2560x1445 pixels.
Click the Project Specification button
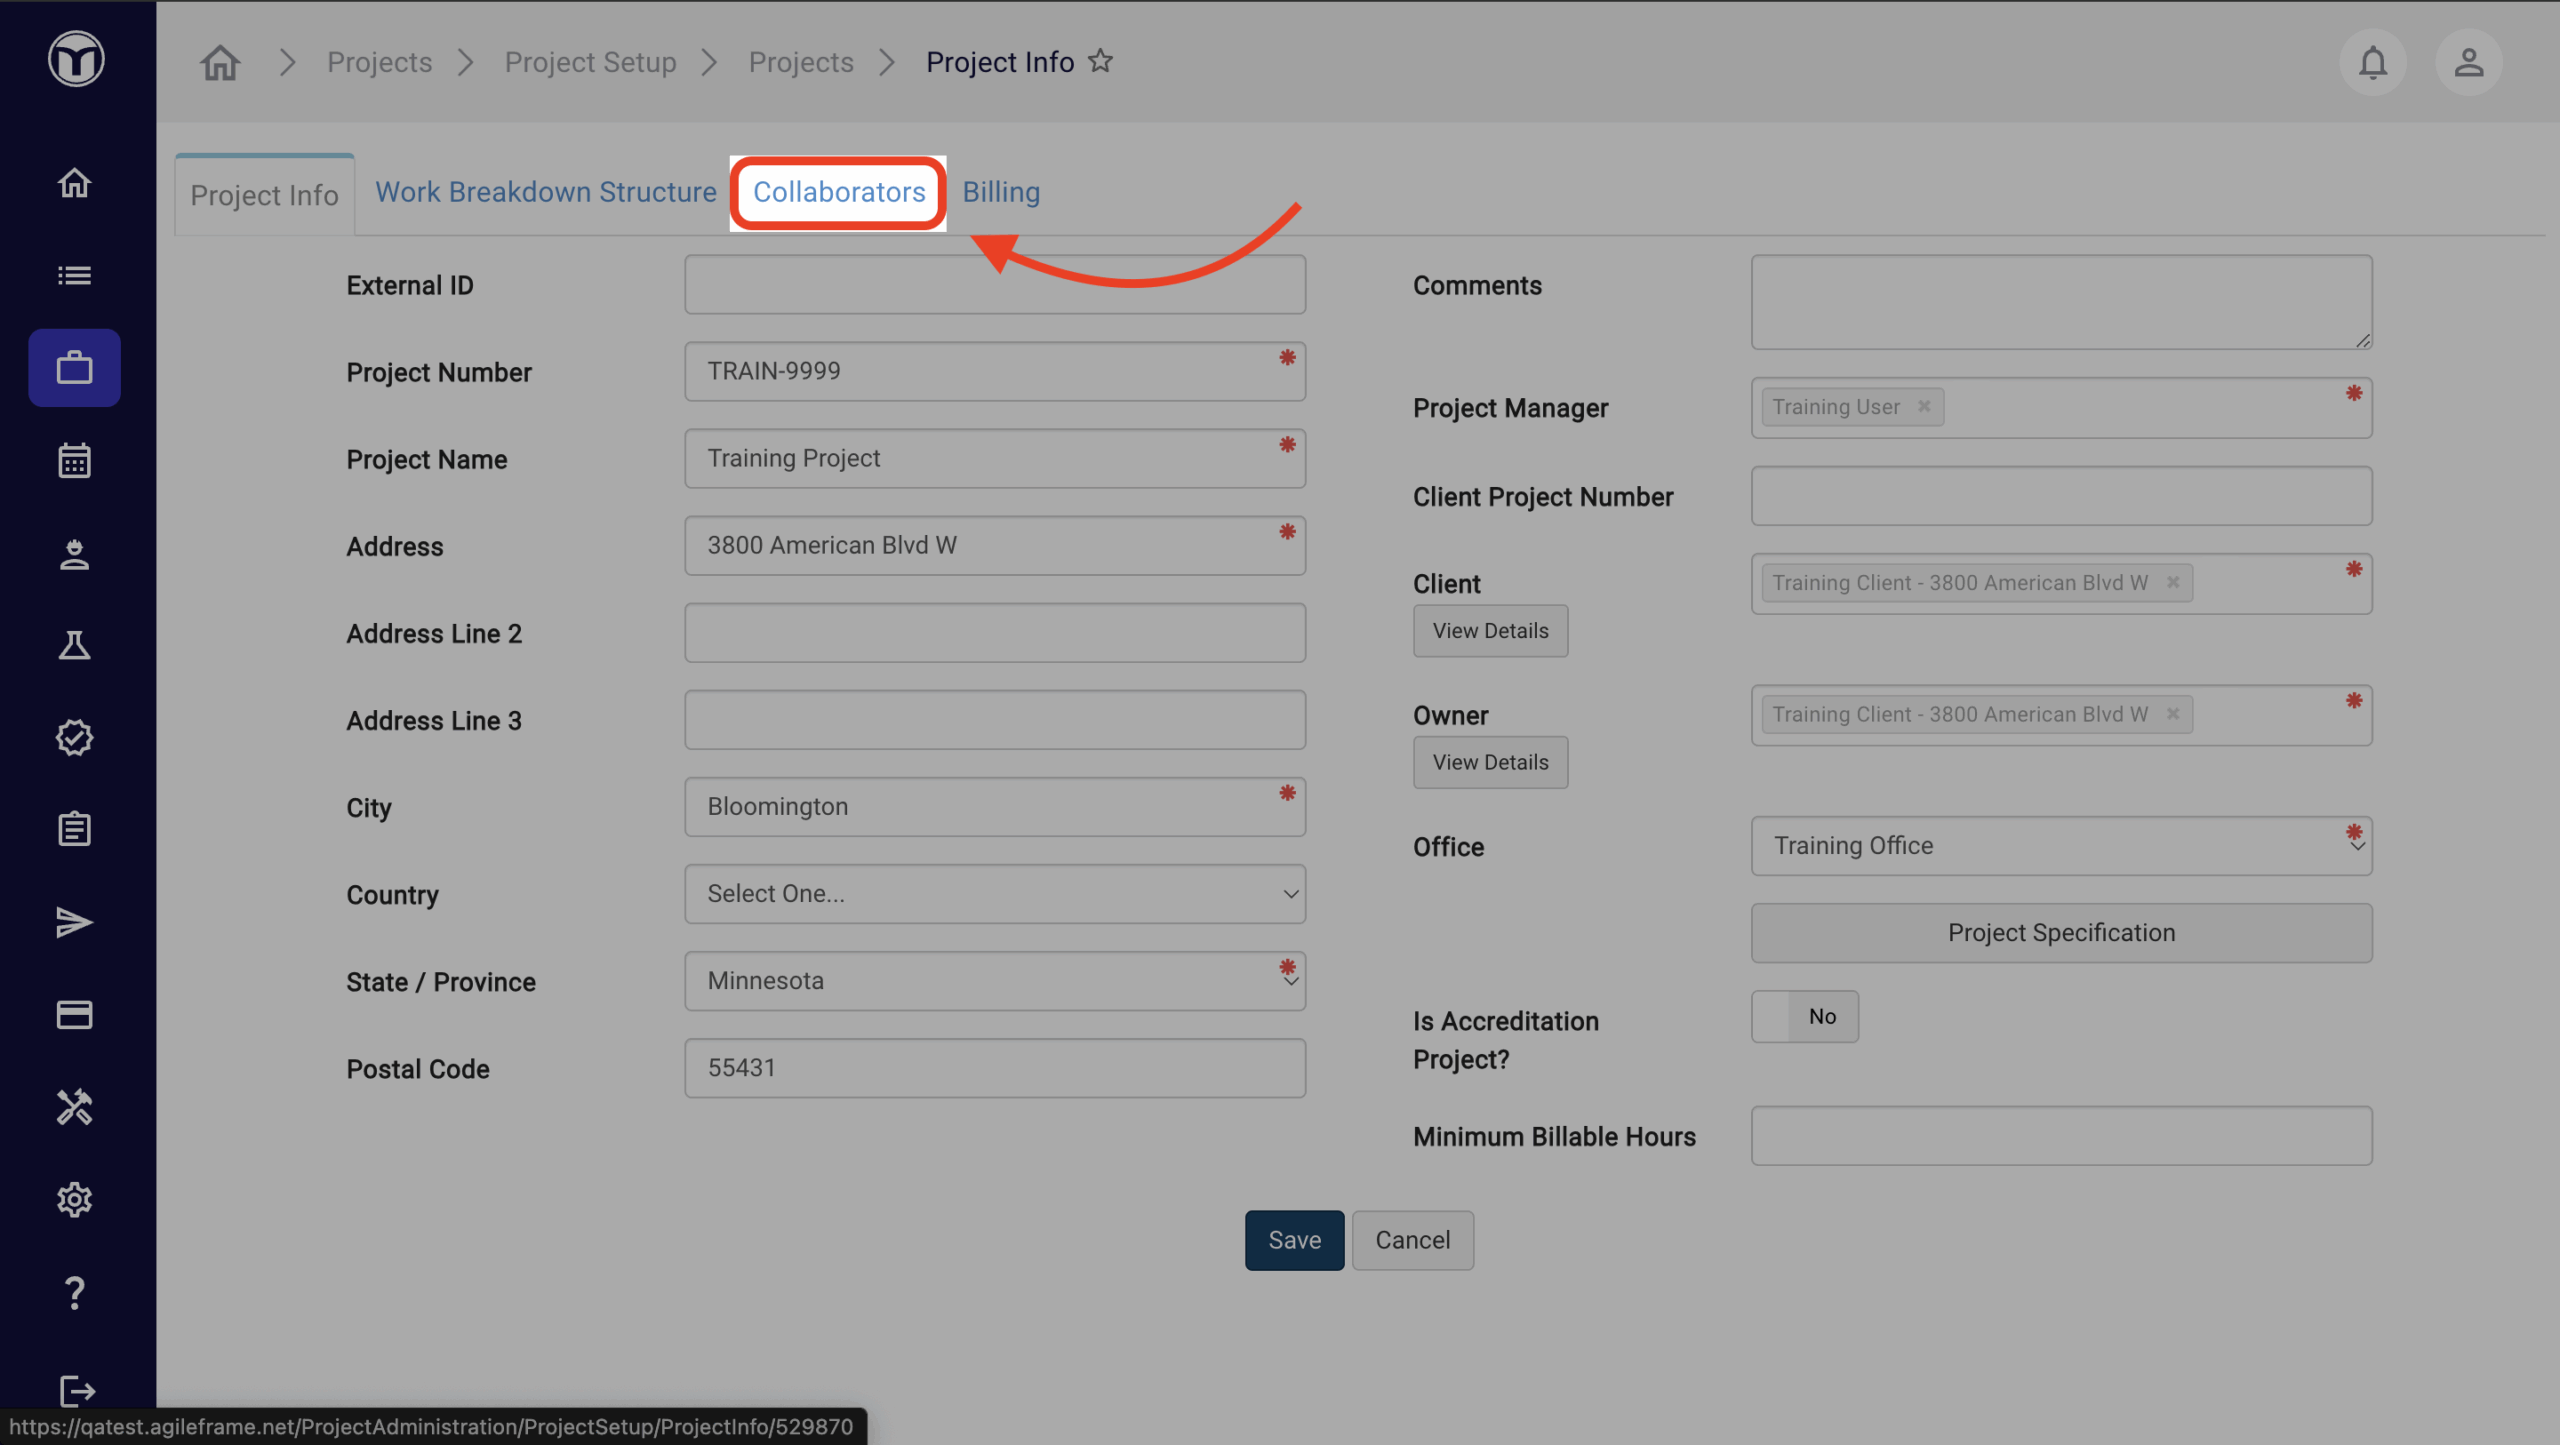[2060, 933]
